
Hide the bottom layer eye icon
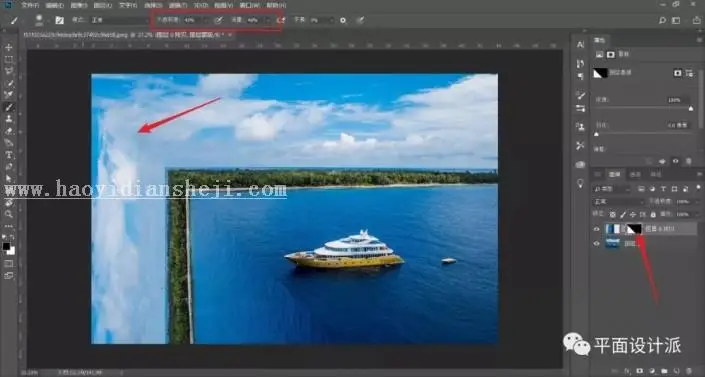[597, 243]
